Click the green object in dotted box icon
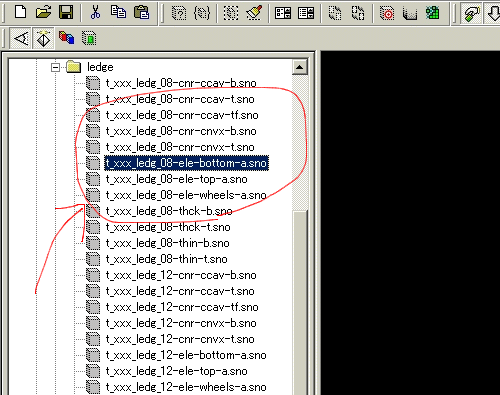500x395 pixels. pos(89,38)
